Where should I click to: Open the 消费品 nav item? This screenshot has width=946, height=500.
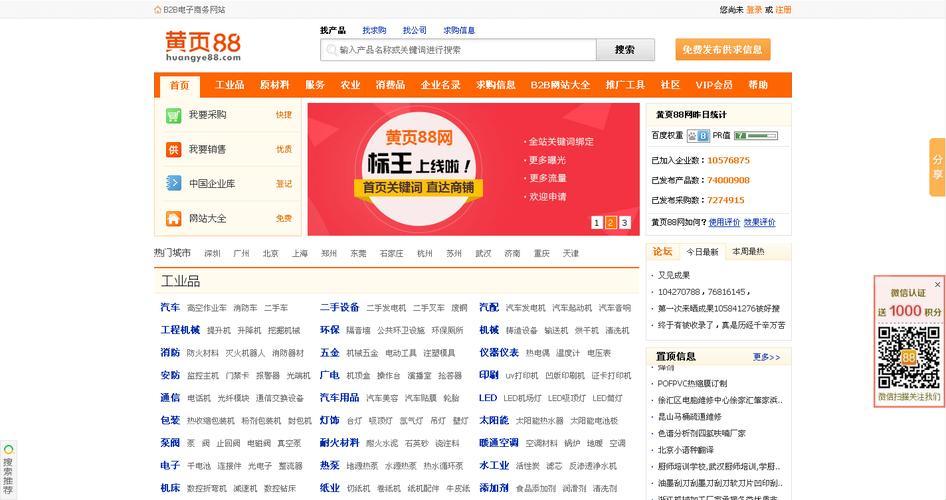tap(390, 85)
